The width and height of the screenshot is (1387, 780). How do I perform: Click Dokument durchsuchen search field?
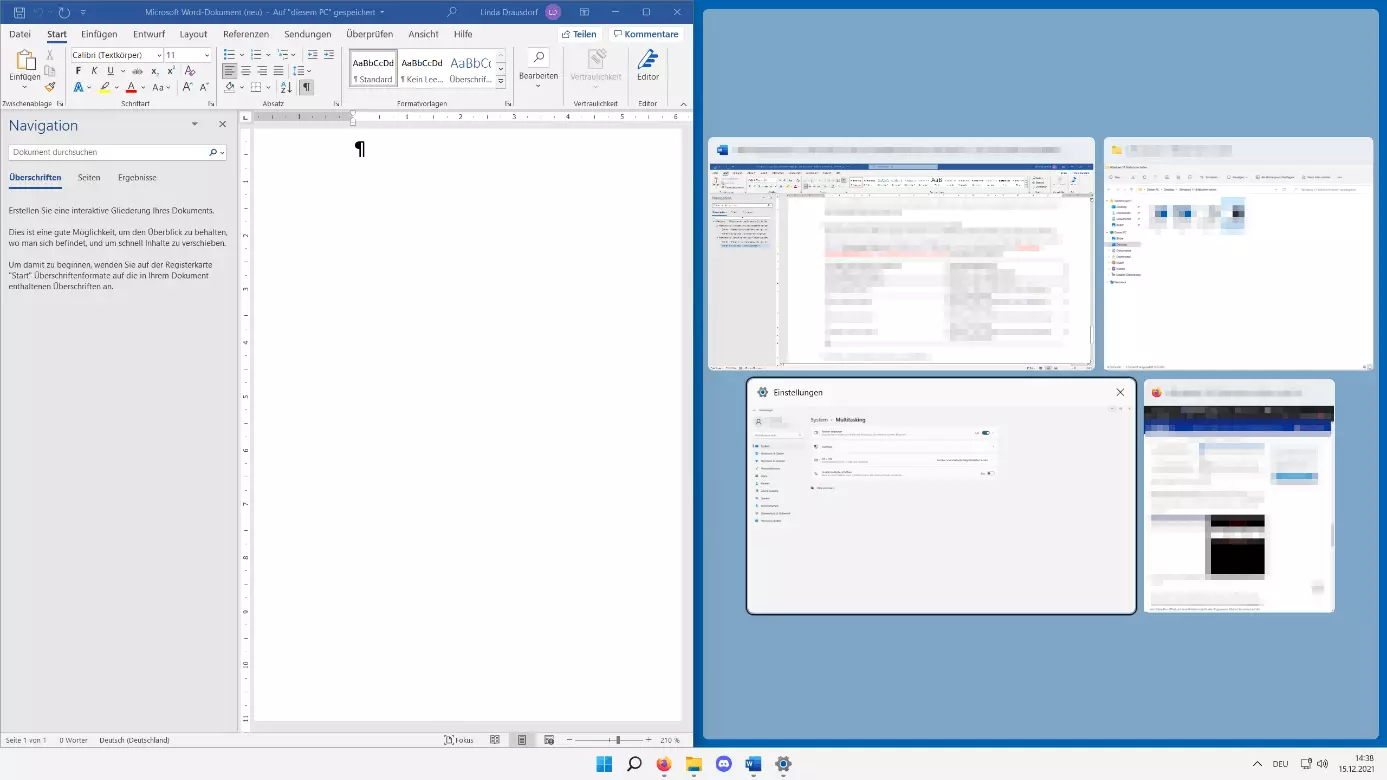click(x=108, y=152)
